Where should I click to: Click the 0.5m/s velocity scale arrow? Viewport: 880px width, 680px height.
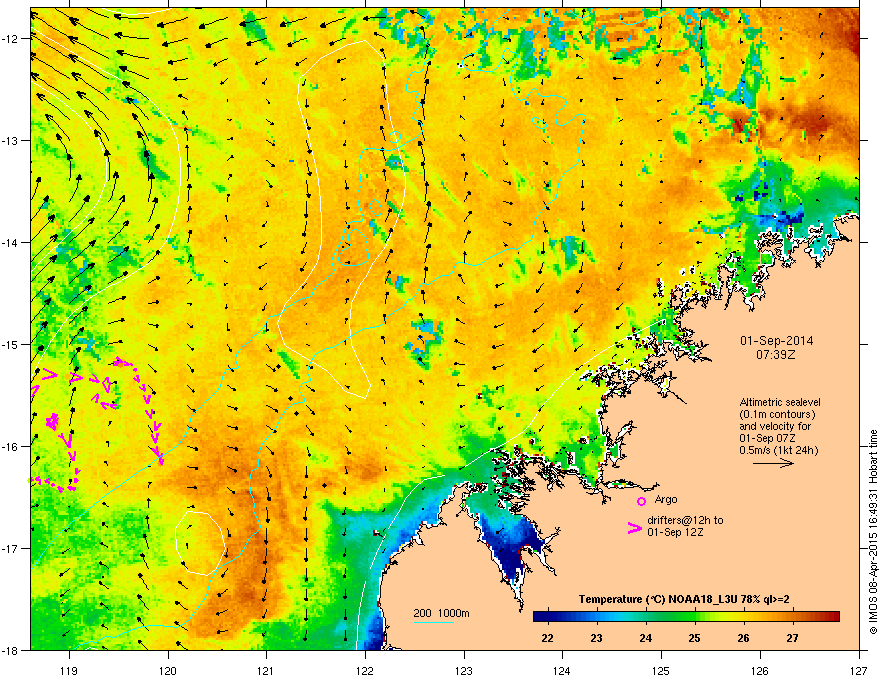[x=773, y=463]
